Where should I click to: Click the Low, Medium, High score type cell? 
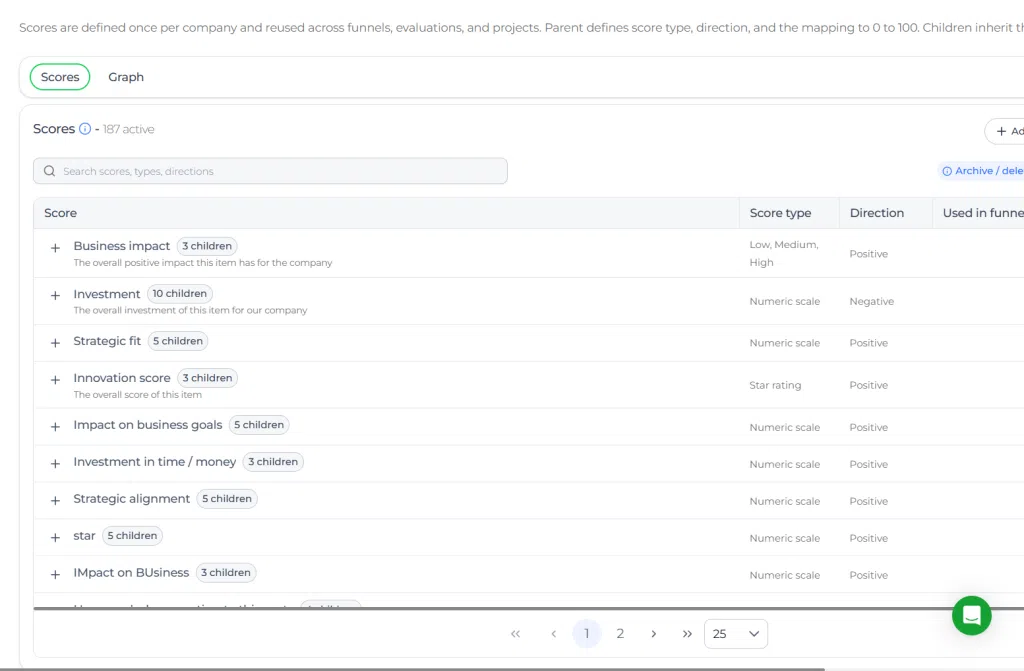click(784, 254)
